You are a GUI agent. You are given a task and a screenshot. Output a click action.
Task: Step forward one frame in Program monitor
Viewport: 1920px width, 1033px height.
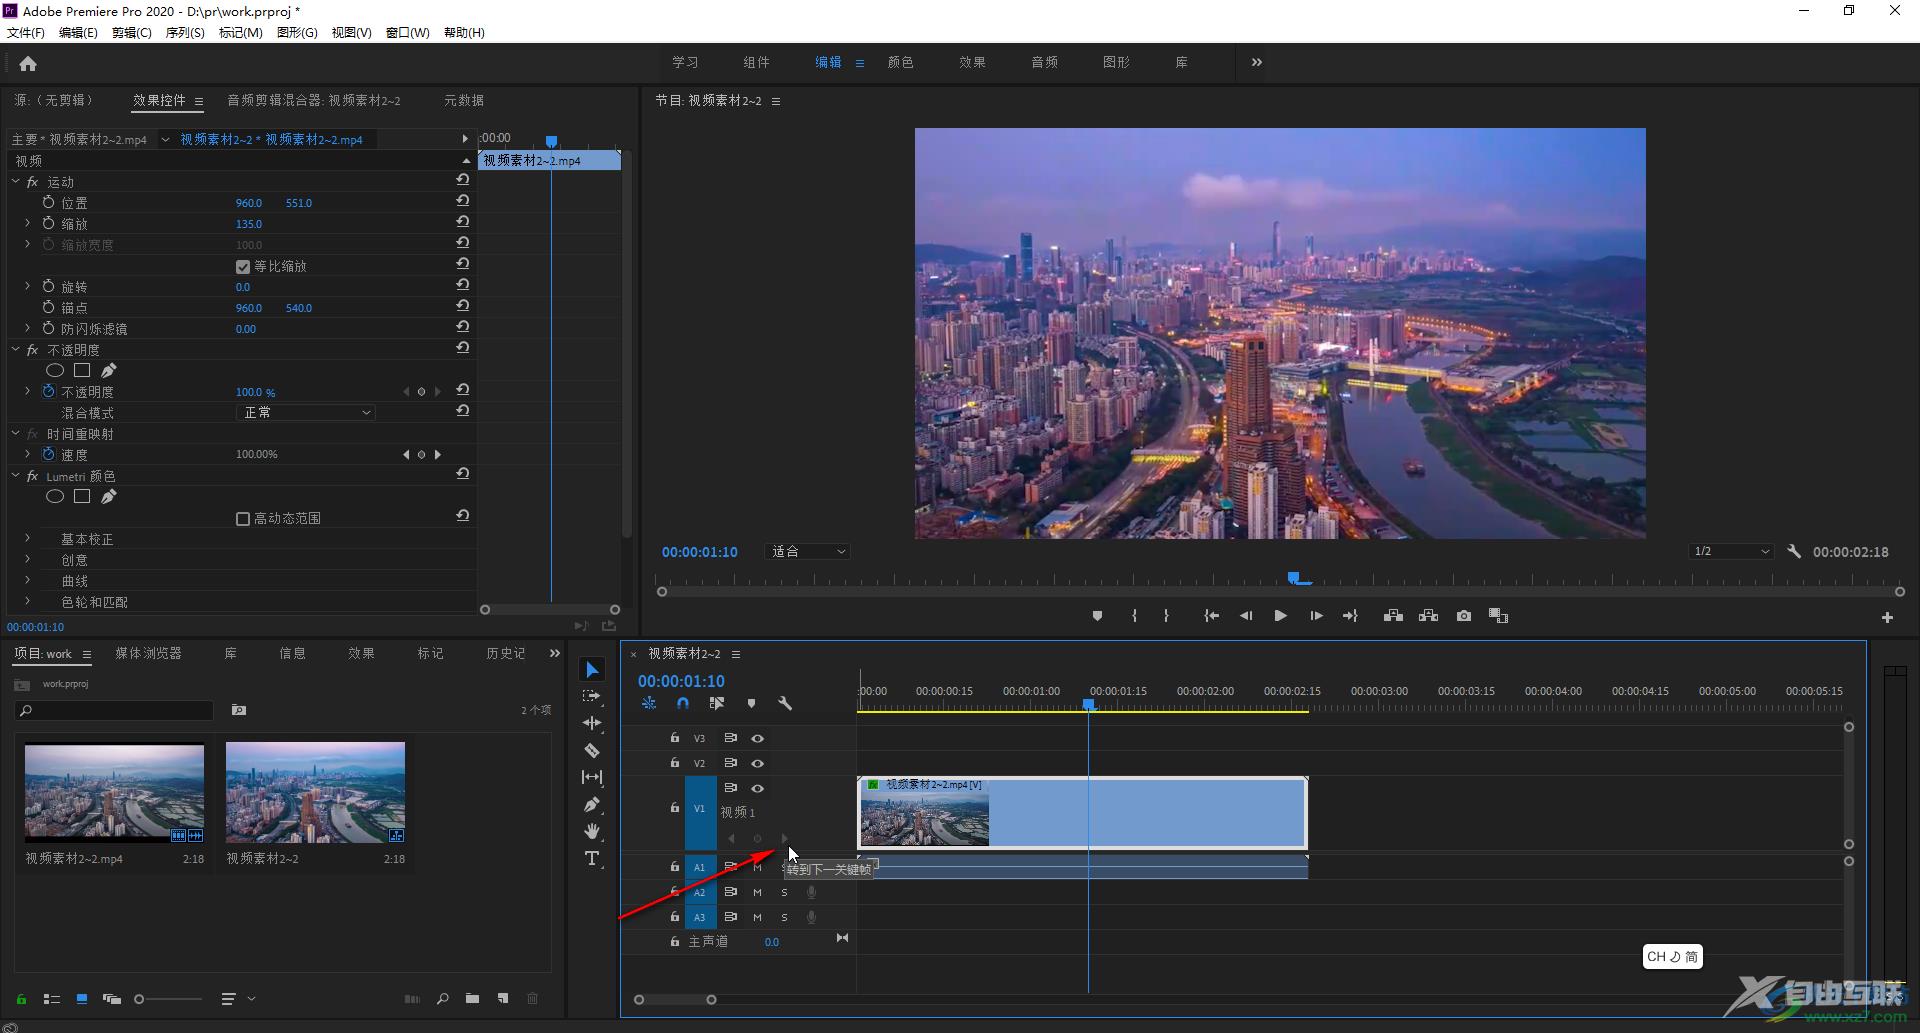[x=1316, y=616]
